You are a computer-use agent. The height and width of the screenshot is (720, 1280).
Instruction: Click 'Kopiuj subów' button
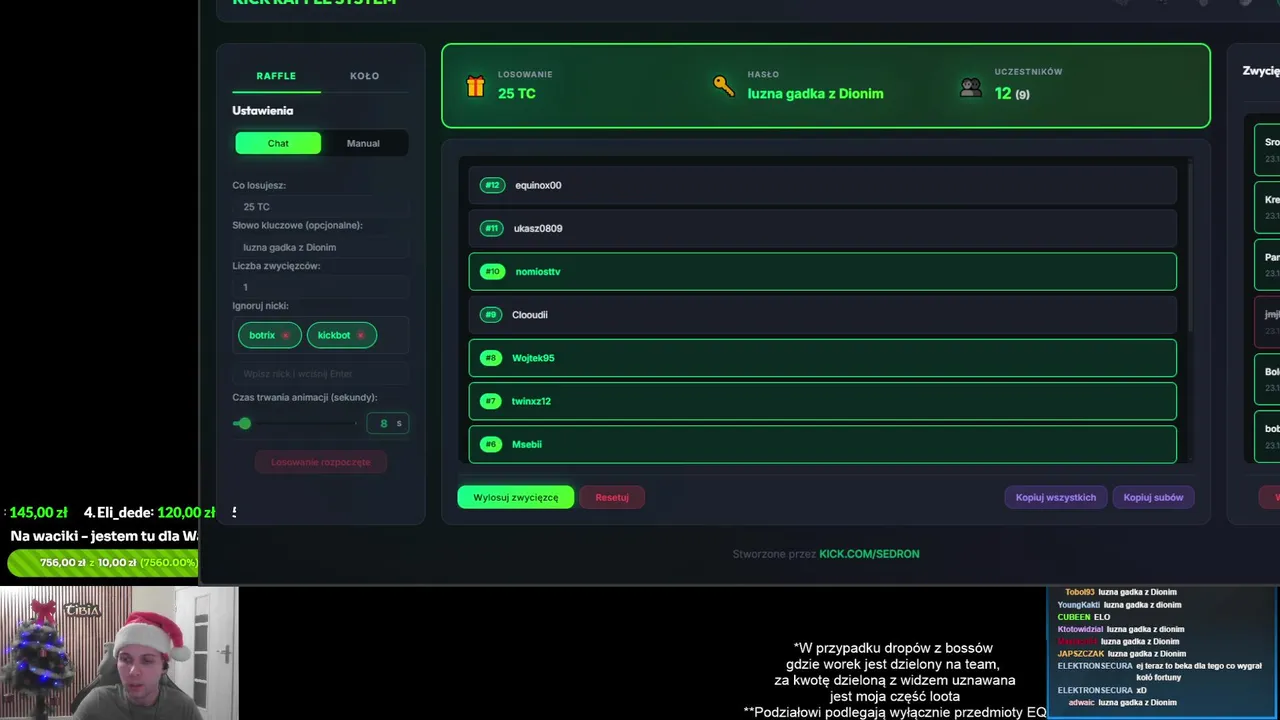point(1153,497)
